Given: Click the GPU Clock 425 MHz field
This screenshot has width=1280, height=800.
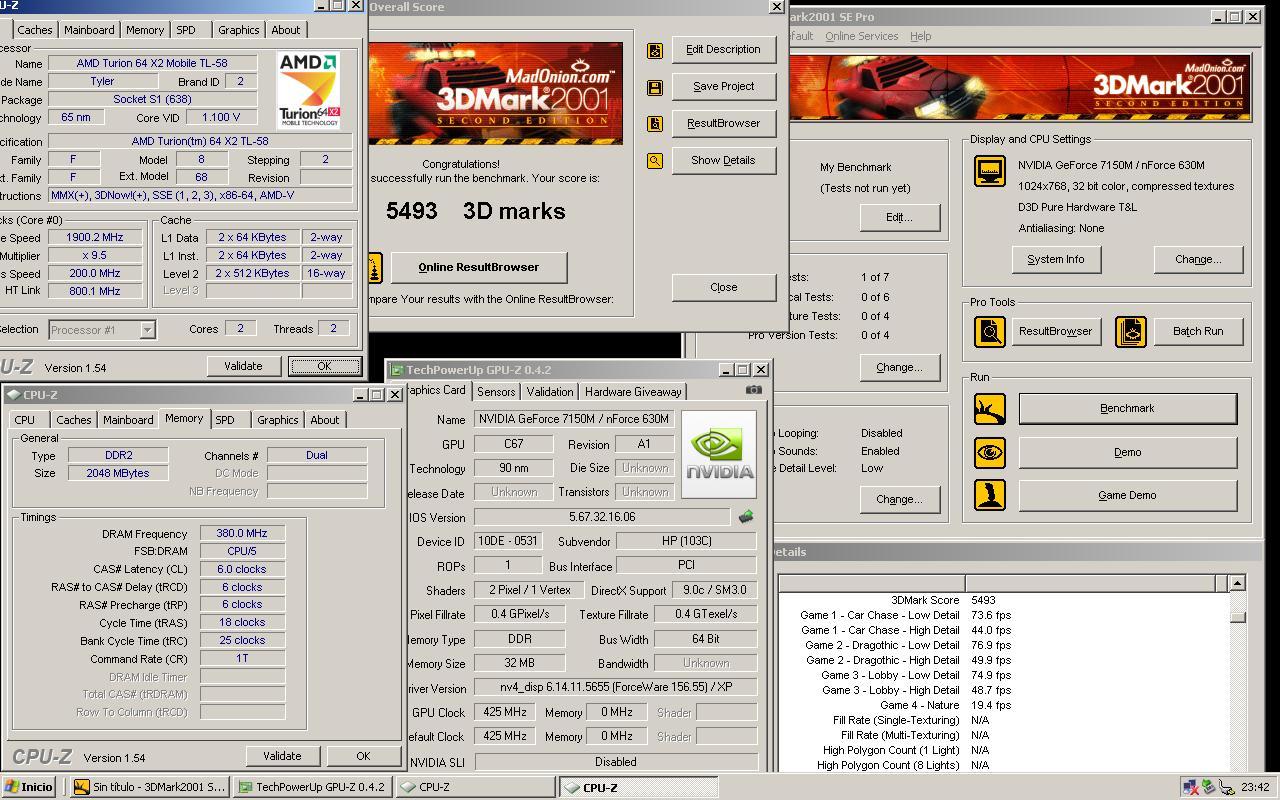Looking at the screenshot, I should coord(503,712).
